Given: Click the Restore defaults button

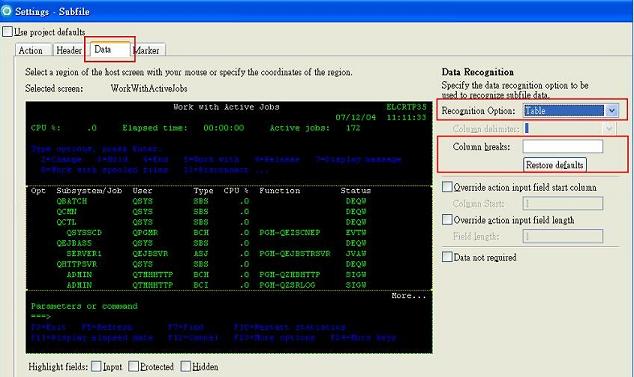Looking at the screenshot, I should pos(554,165).
